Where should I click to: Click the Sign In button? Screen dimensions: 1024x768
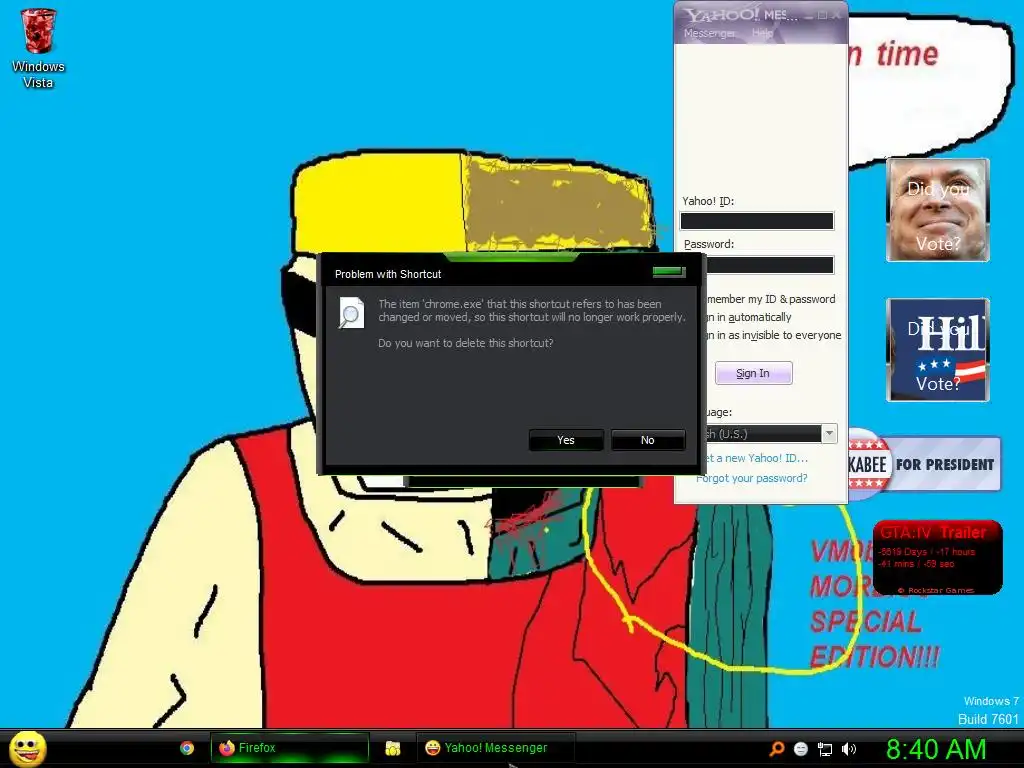coord(753,373)
